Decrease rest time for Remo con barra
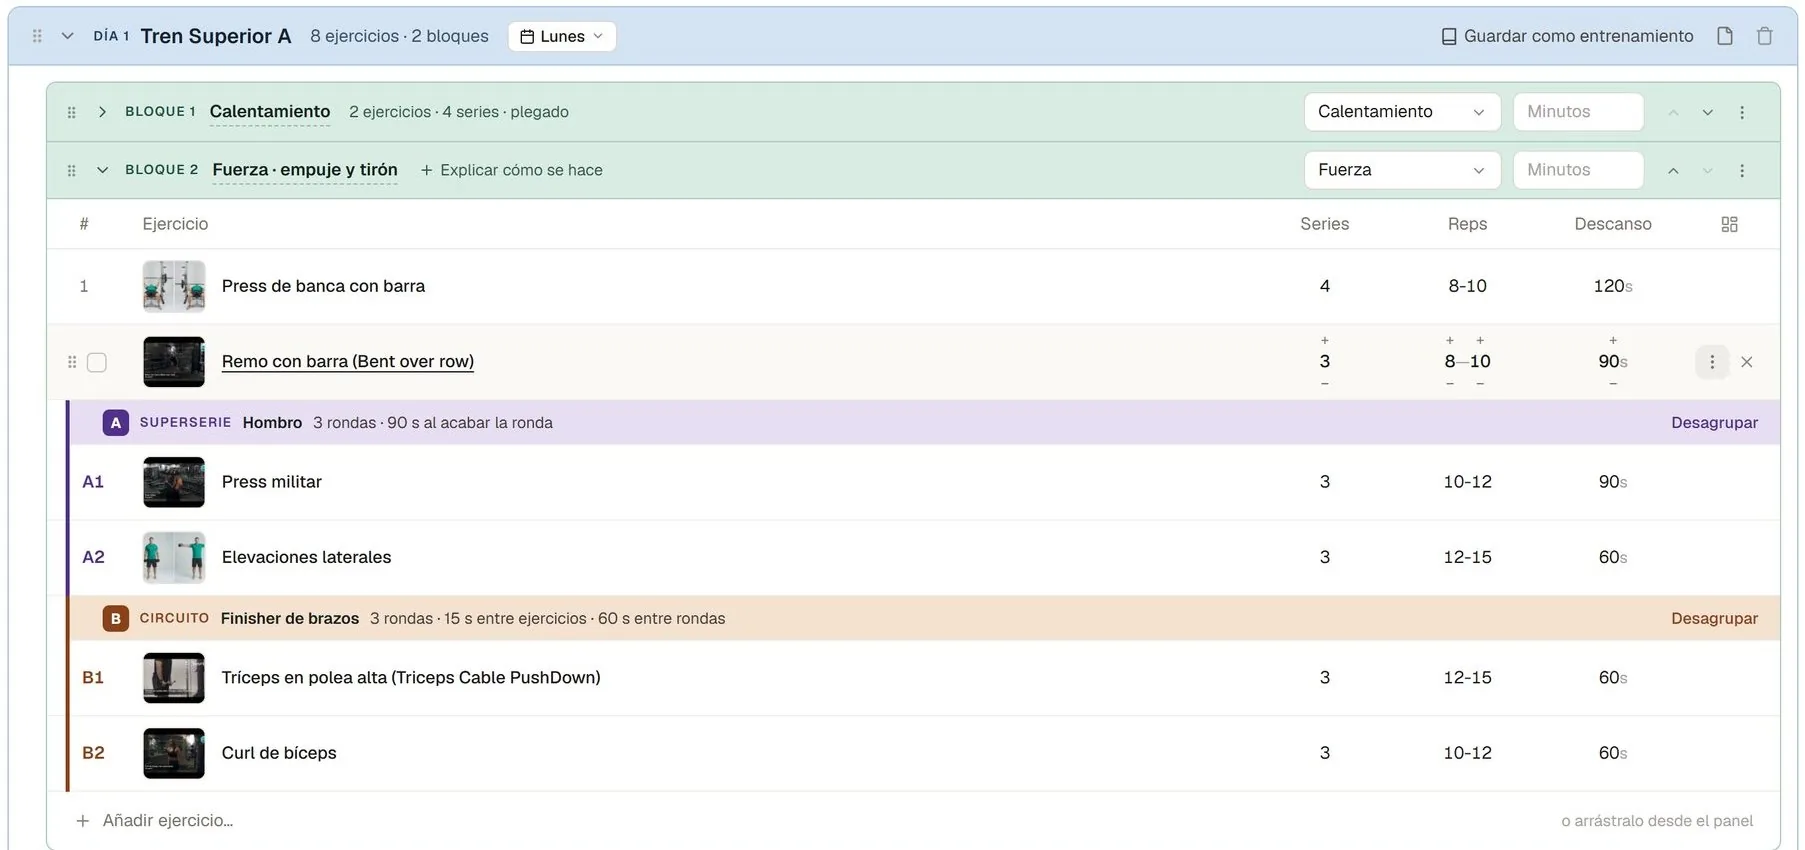The height and width of the screenshot is (850, 1805). pyautogui.click(x=1613, y=384)
